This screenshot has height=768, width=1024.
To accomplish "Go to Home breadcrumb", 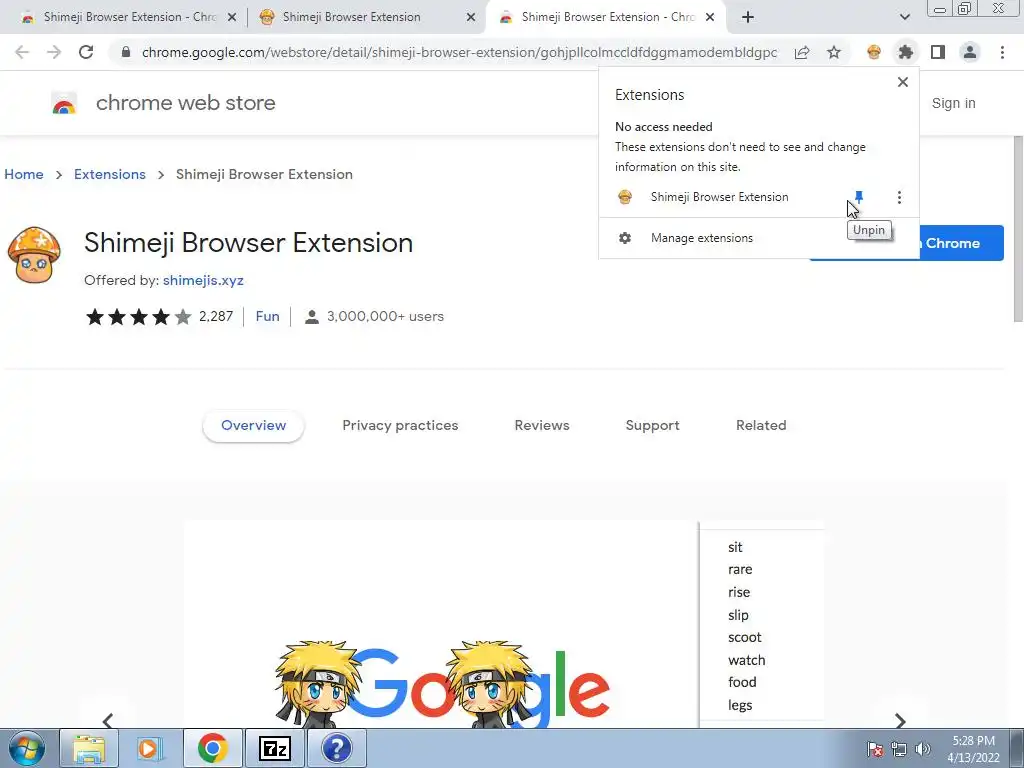I will click(x=24, y=174).
